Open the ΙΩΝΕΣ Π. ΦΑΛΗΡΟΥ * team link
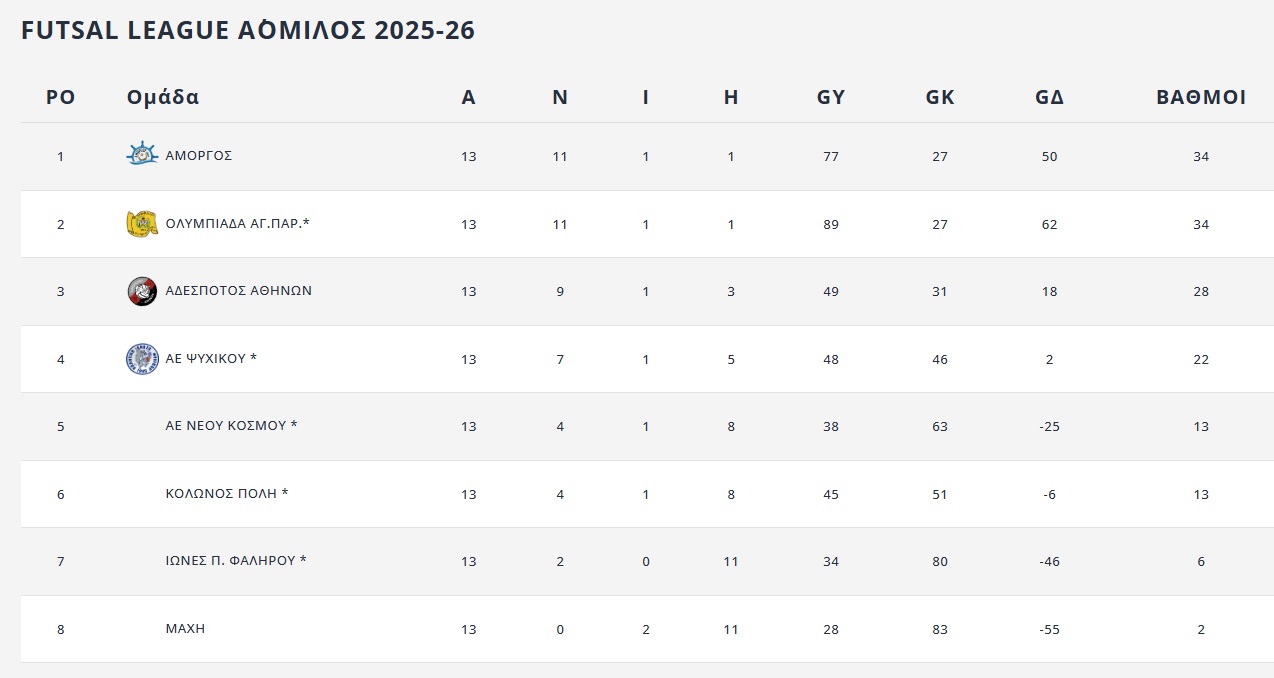The height and width of the screenshot is (678, 1274). pyautogui.click(x=236, y=561)
